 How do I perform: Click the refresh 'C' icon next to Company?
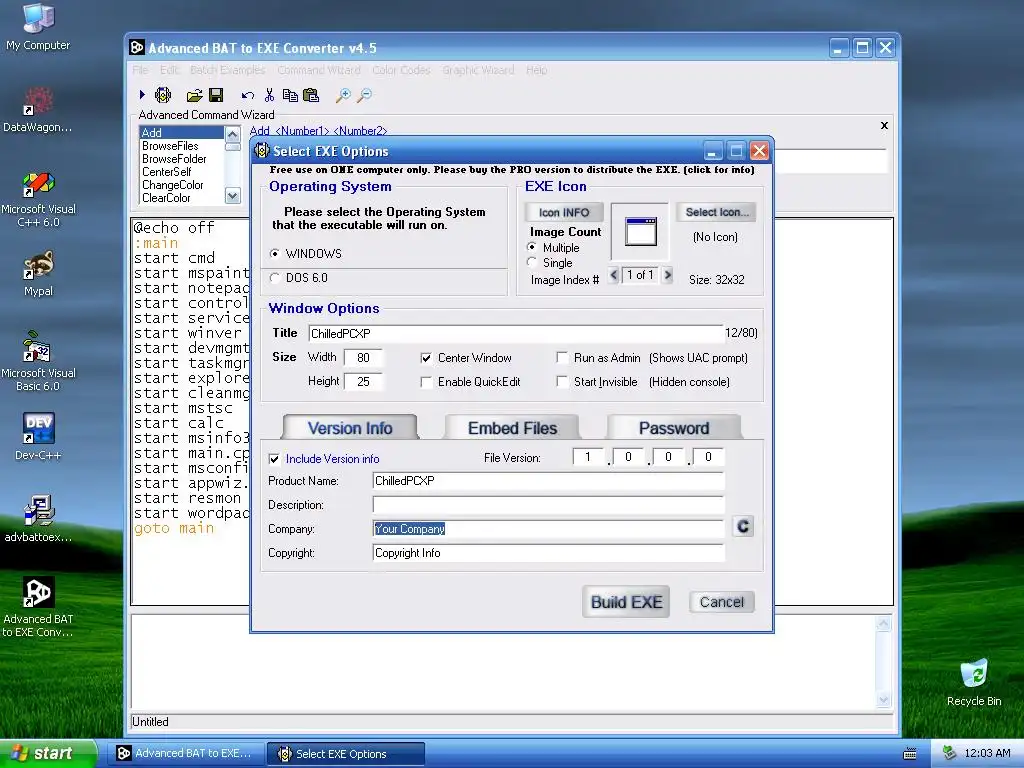[x=743, y=526]
